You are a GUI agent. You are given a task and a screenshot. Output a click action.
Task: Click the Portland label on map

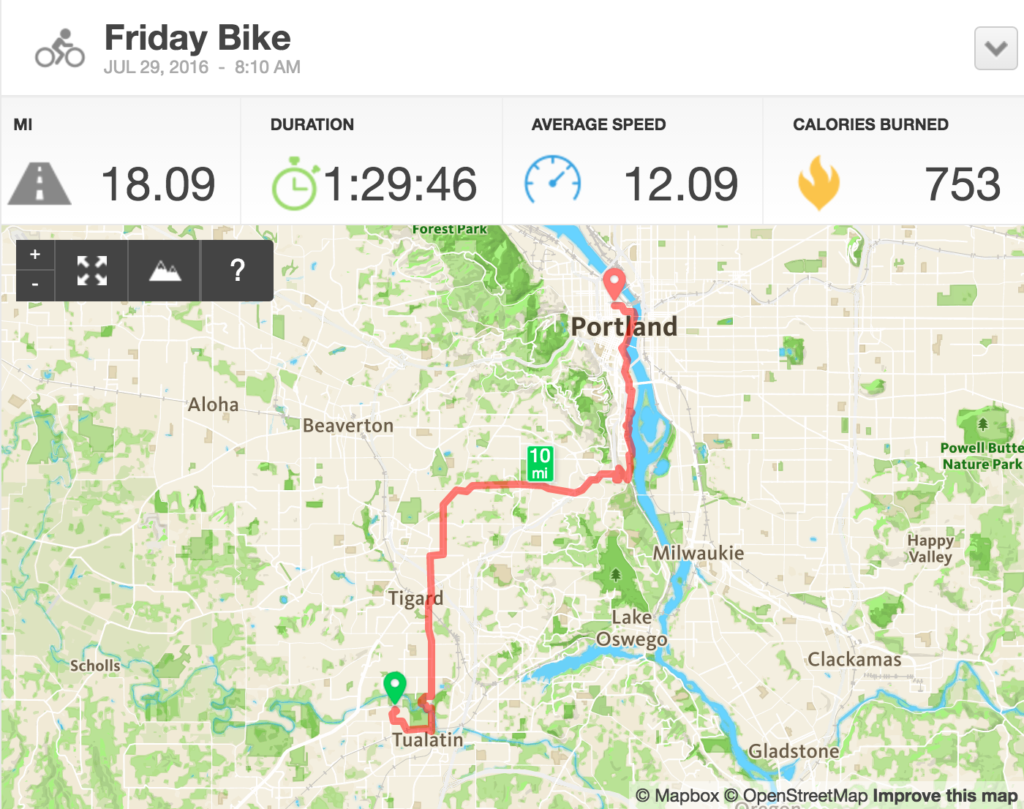pos(624,327)
